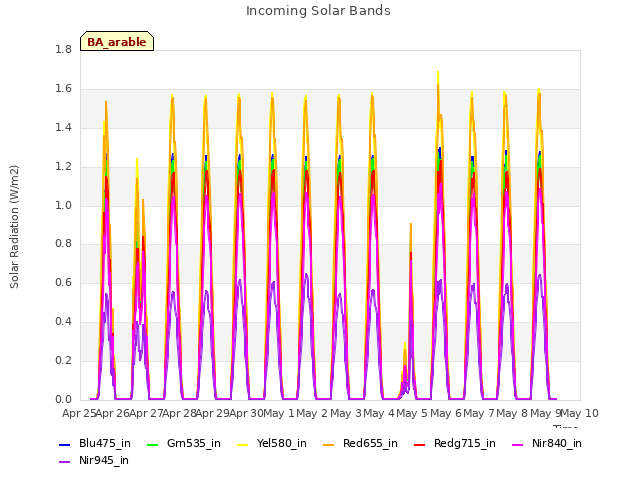Click the Yel580_in yellow legend swatch

(242, 444)
